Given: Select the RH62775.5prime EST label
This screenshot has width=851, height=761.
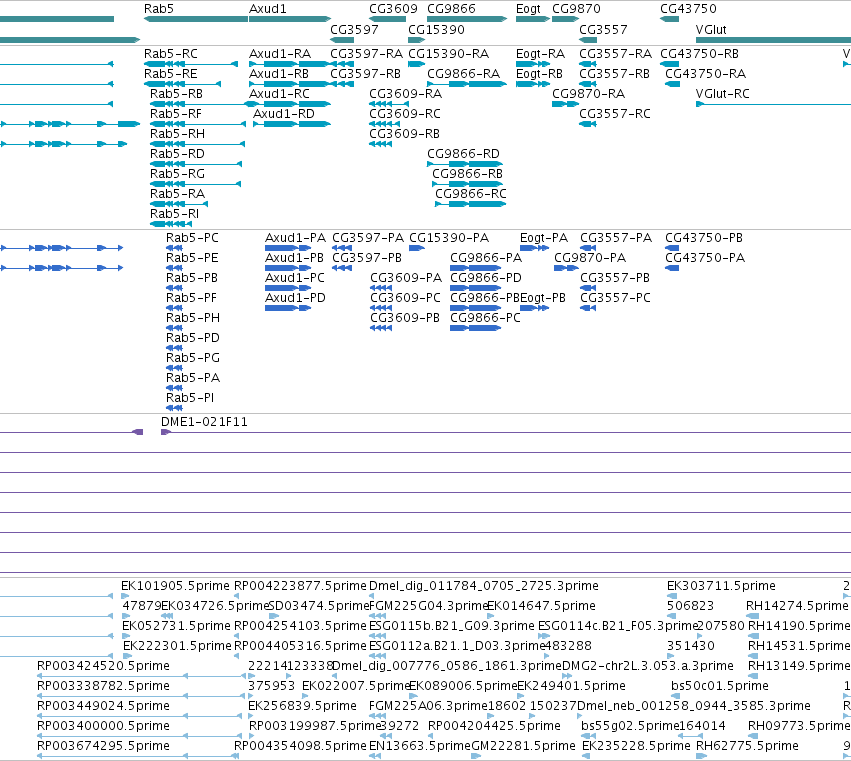Looking at the screenshot, I should coord(747,746).
